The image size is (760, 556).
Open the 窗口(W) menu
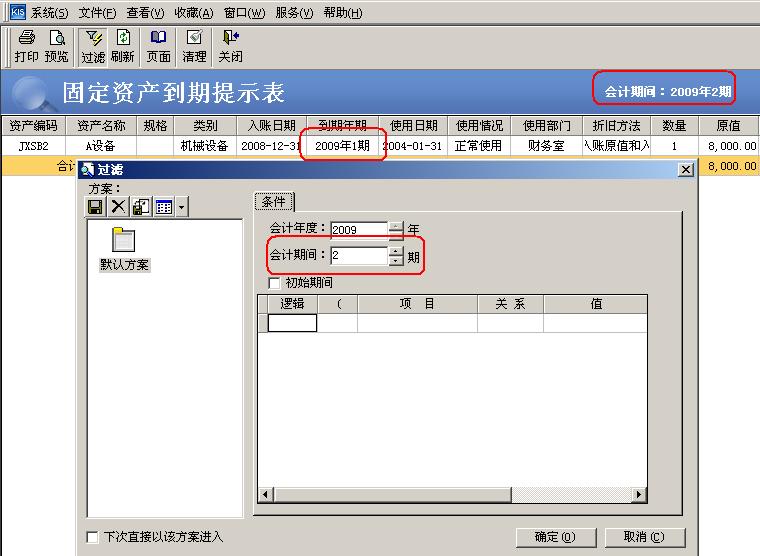coord(244,13)
